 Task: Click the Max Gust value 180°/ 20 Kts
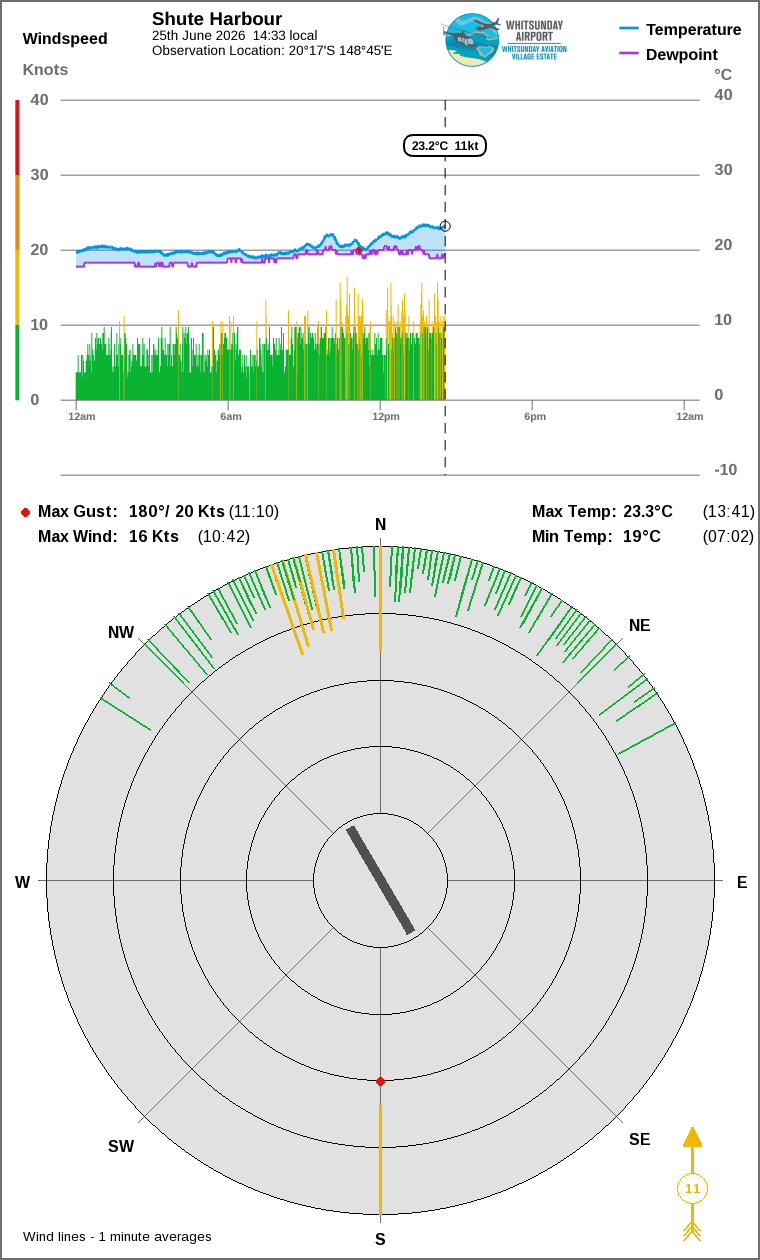coord(177,512)
